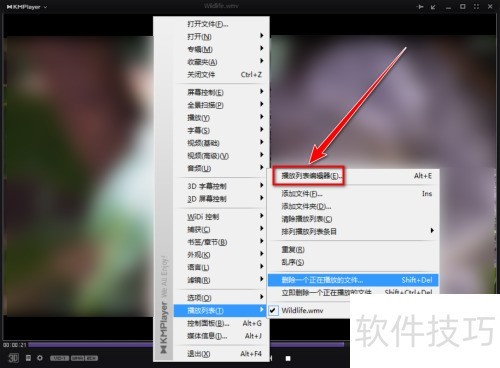The height and width of the screenshot is (368, 500).
Task: Click the 00:00:21 elapsed time display
Action: click(x=15, y=345)
